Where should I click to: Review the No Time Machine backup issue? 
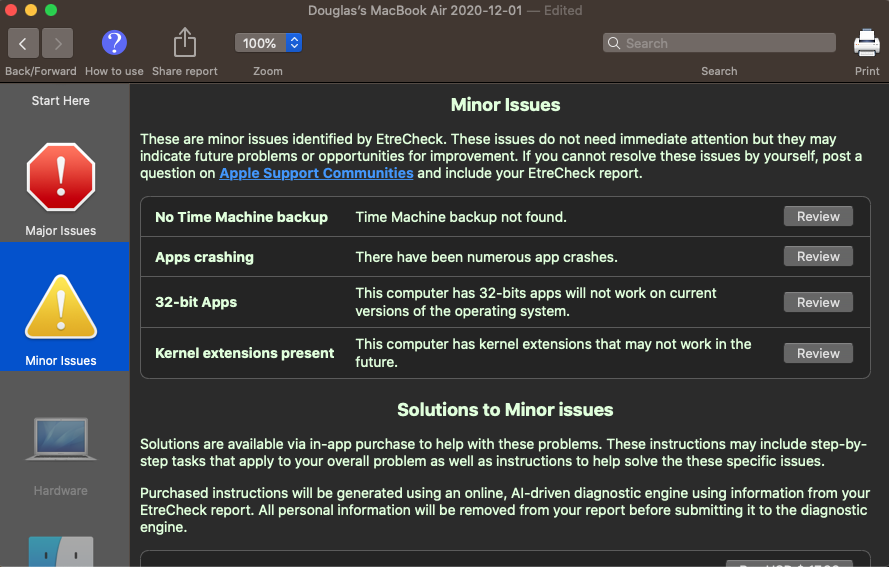tap(818, 217)
